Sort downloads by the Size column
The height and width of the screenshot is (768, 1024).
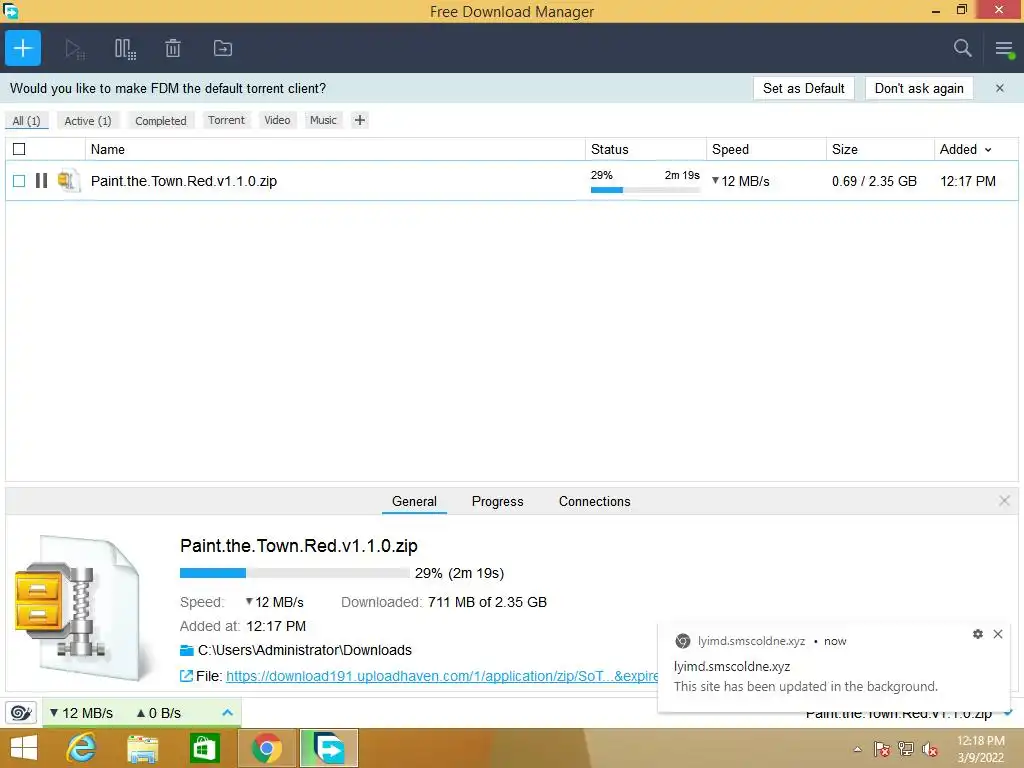[880, 149]
